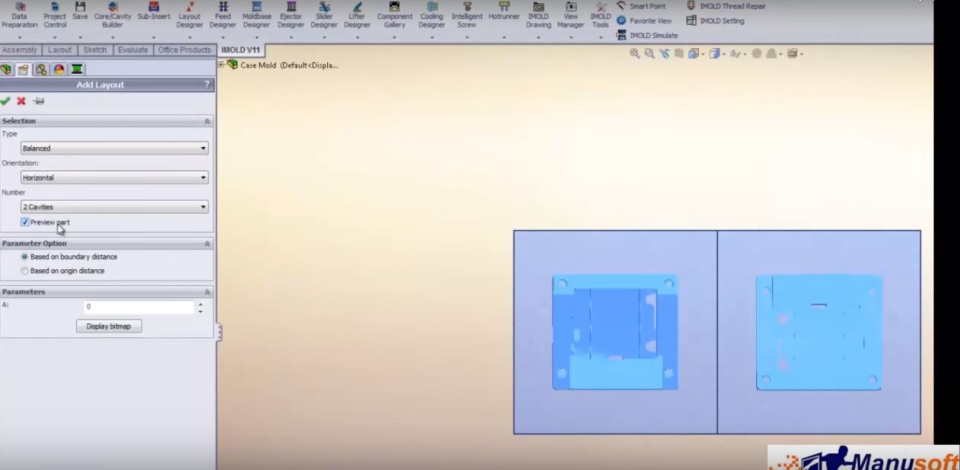Image resolution: width=960 pixels, height=470 pixels.
Task: Open IMOLD Thread Repair
Action: 726,6
